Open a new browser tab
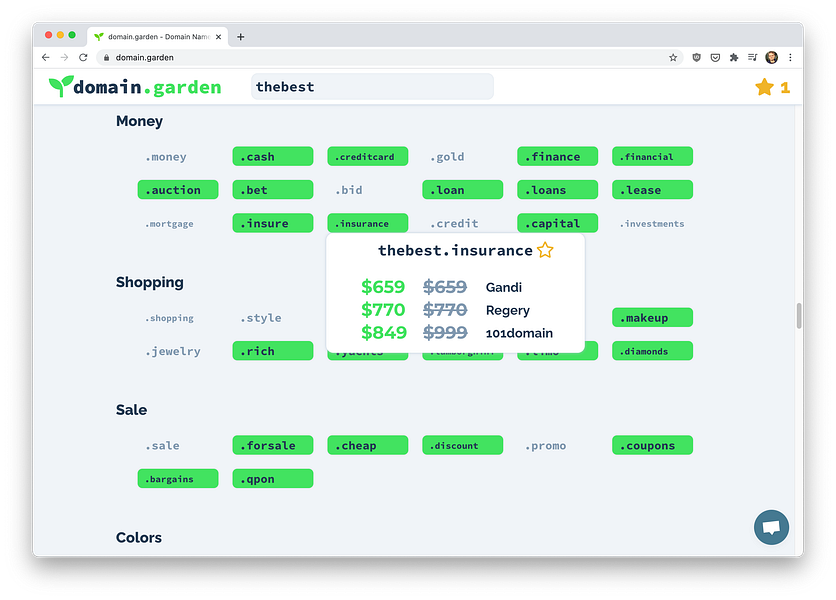The width and height of the screenshot is (836, 600). pos(240,37)
